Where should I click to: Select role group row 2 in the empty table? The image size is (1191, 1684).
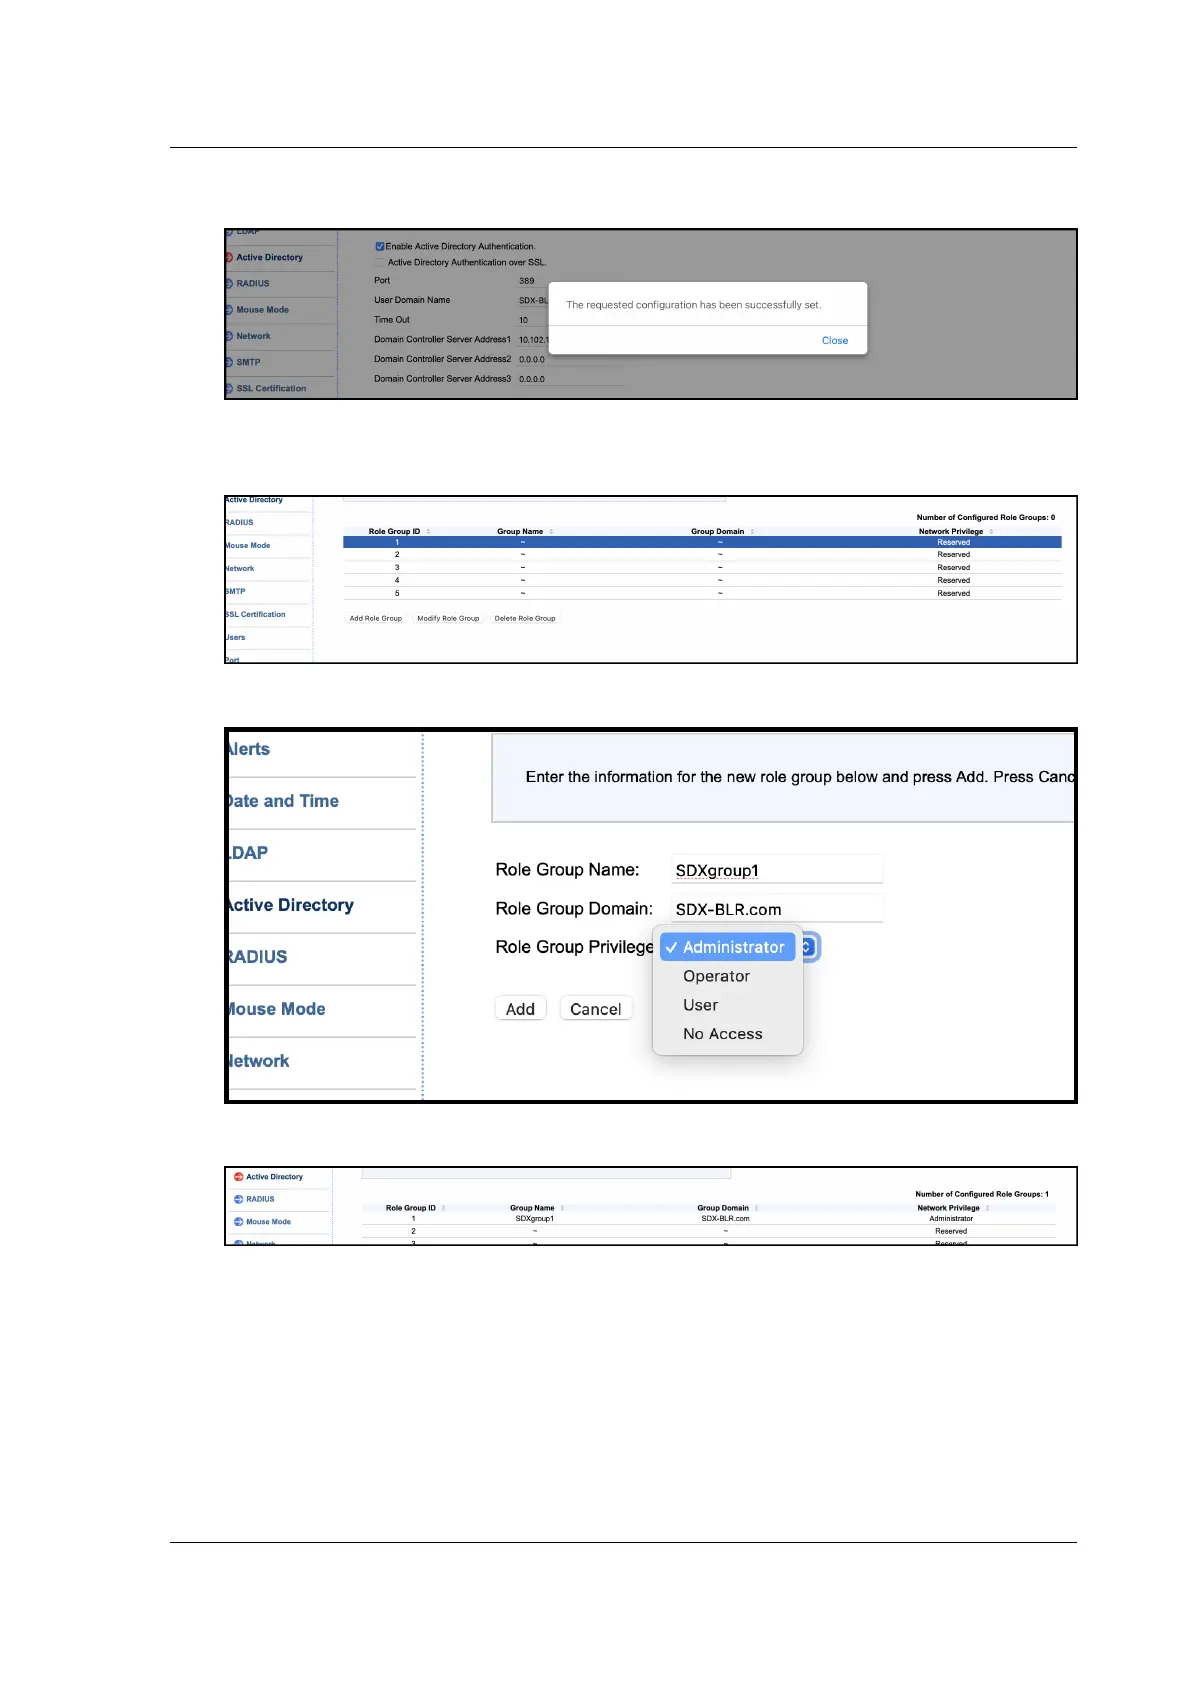click(x=702, y=555)
